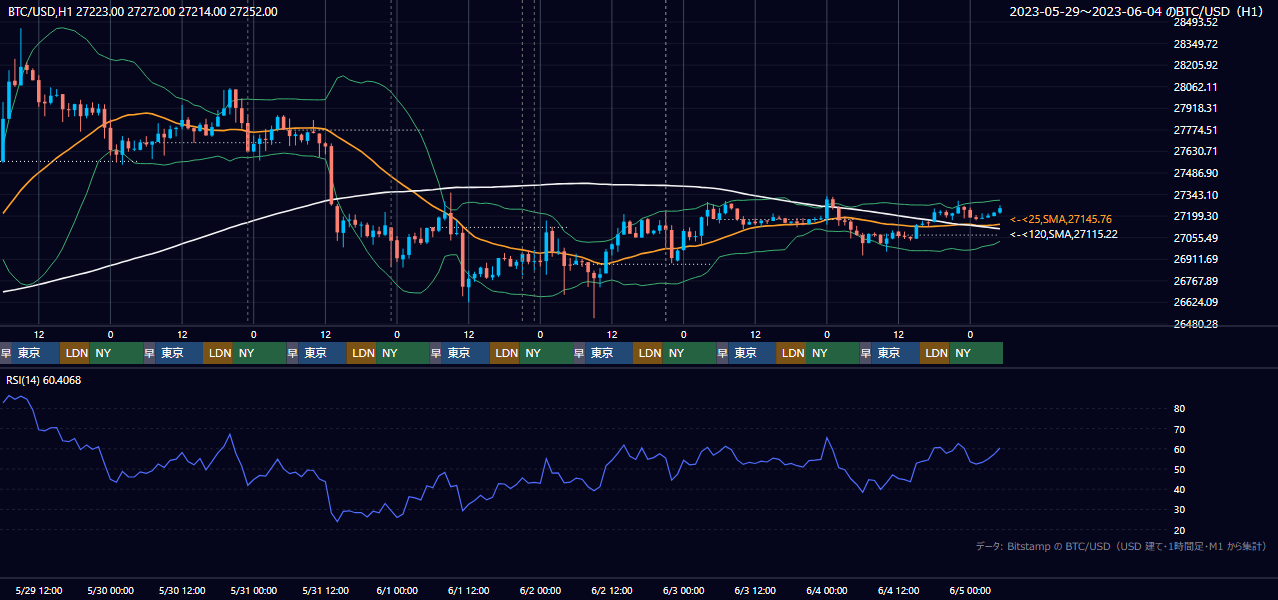Click the 6/4 12:00 date label
The image size is (1278, 600).
(898, 591)
